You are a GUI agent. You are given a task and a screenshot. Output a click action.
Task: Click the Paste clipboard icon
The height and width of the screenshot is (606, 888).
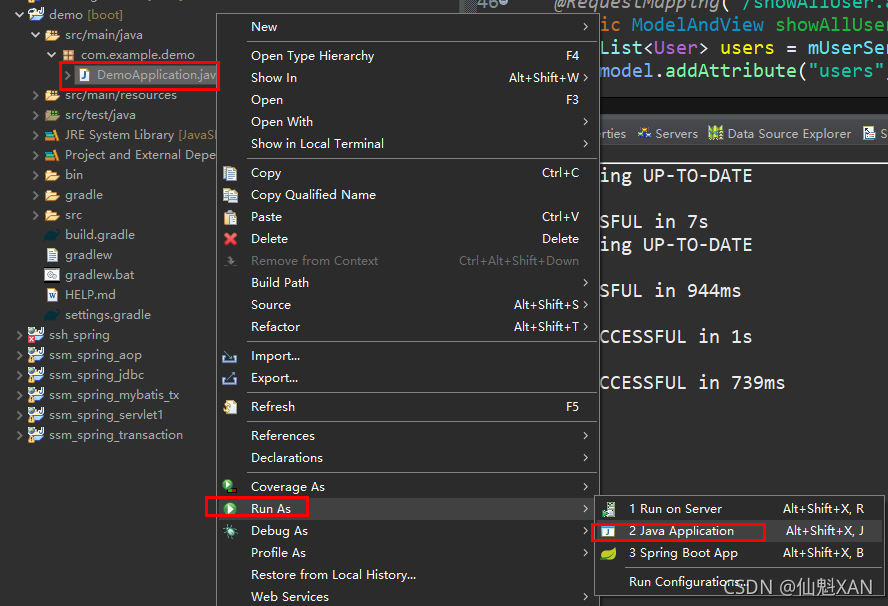click(x=230, y=217)
